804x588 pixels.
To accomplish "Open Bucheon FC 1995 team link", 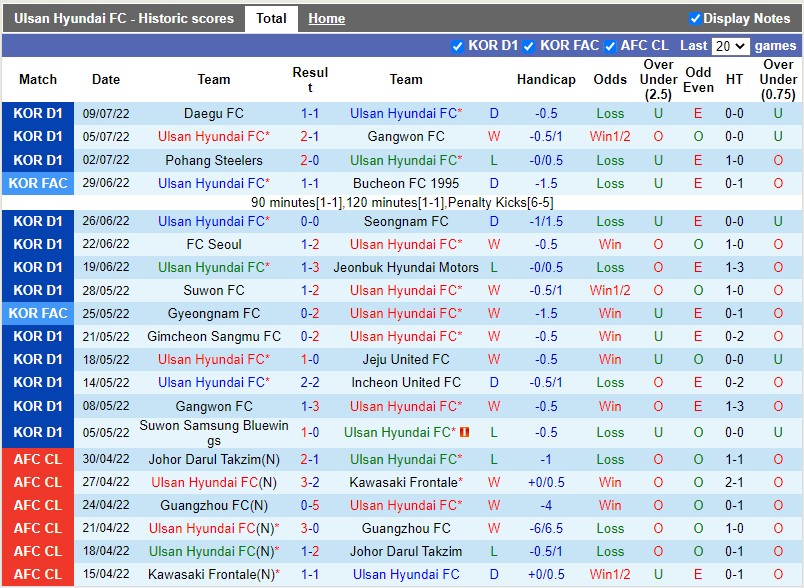I will (x=406, y=183).
